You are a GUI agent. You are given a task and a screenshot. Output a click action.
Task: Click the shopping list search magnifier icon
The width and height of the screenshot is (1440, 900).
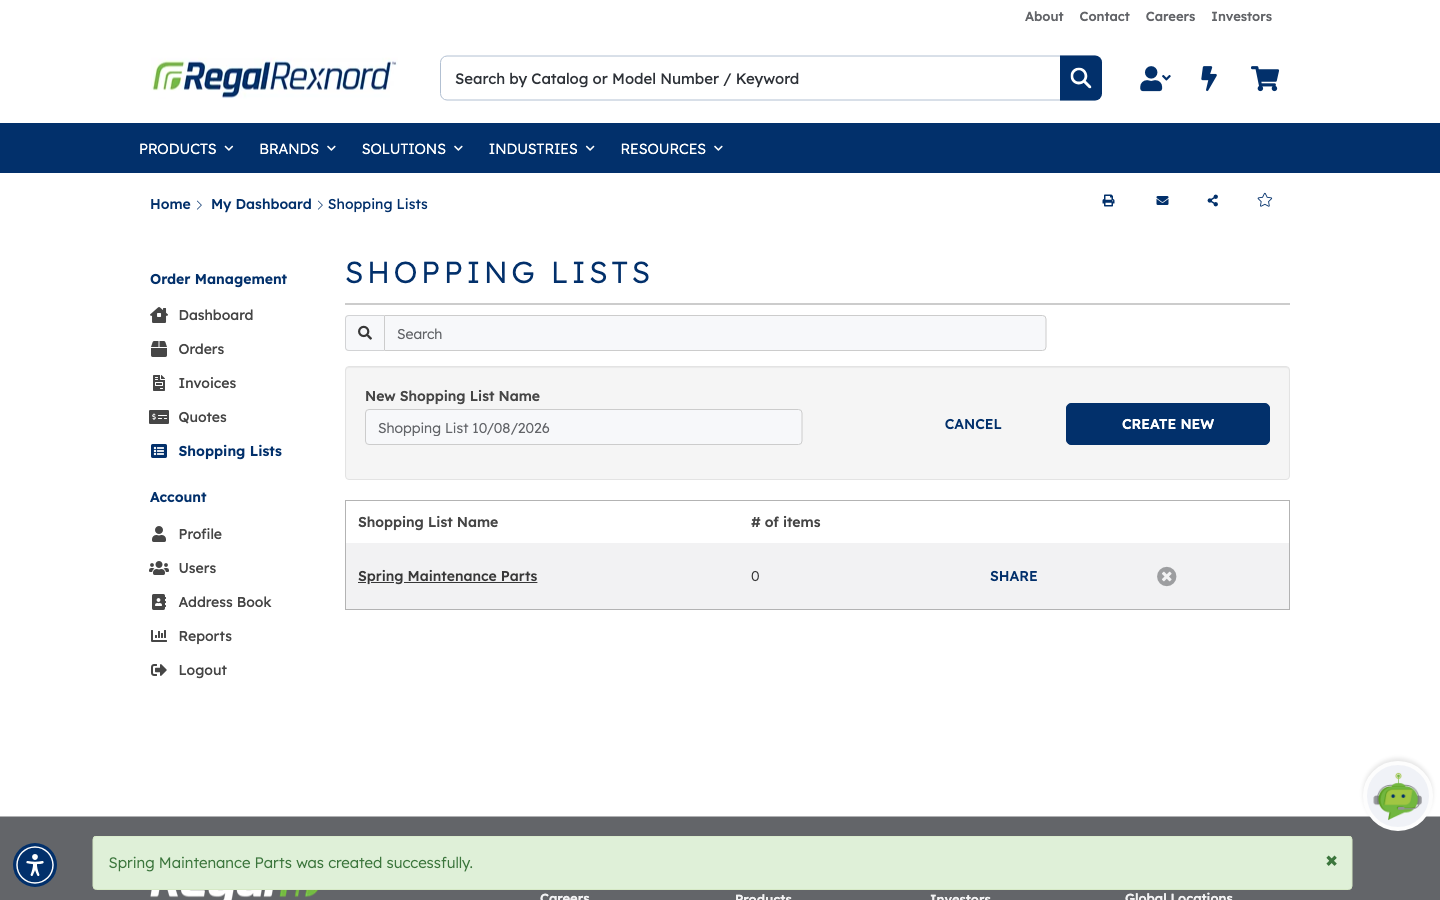(x=365, y=333)
